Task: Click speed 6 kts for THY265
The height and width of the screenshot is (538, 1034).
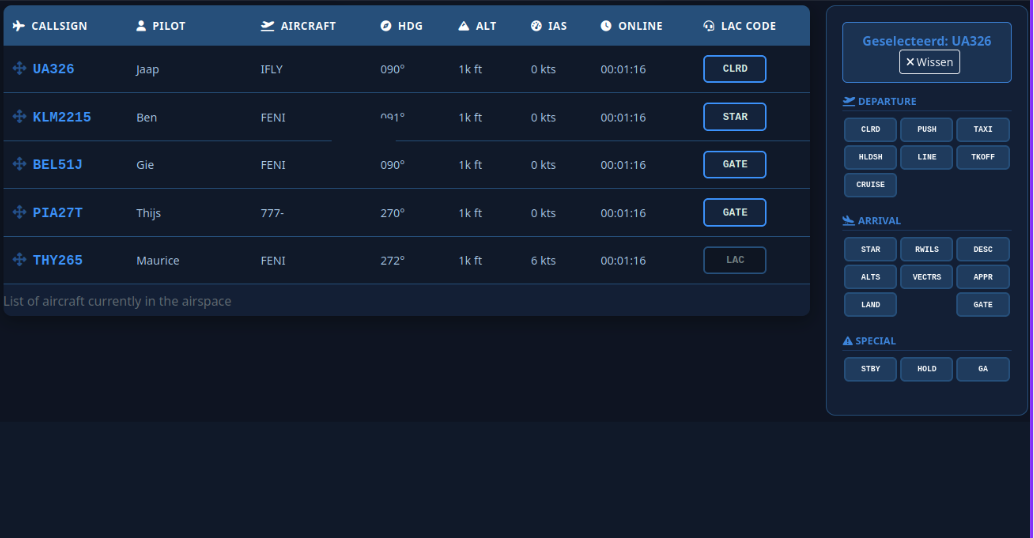Action: [x=543, y=260]
